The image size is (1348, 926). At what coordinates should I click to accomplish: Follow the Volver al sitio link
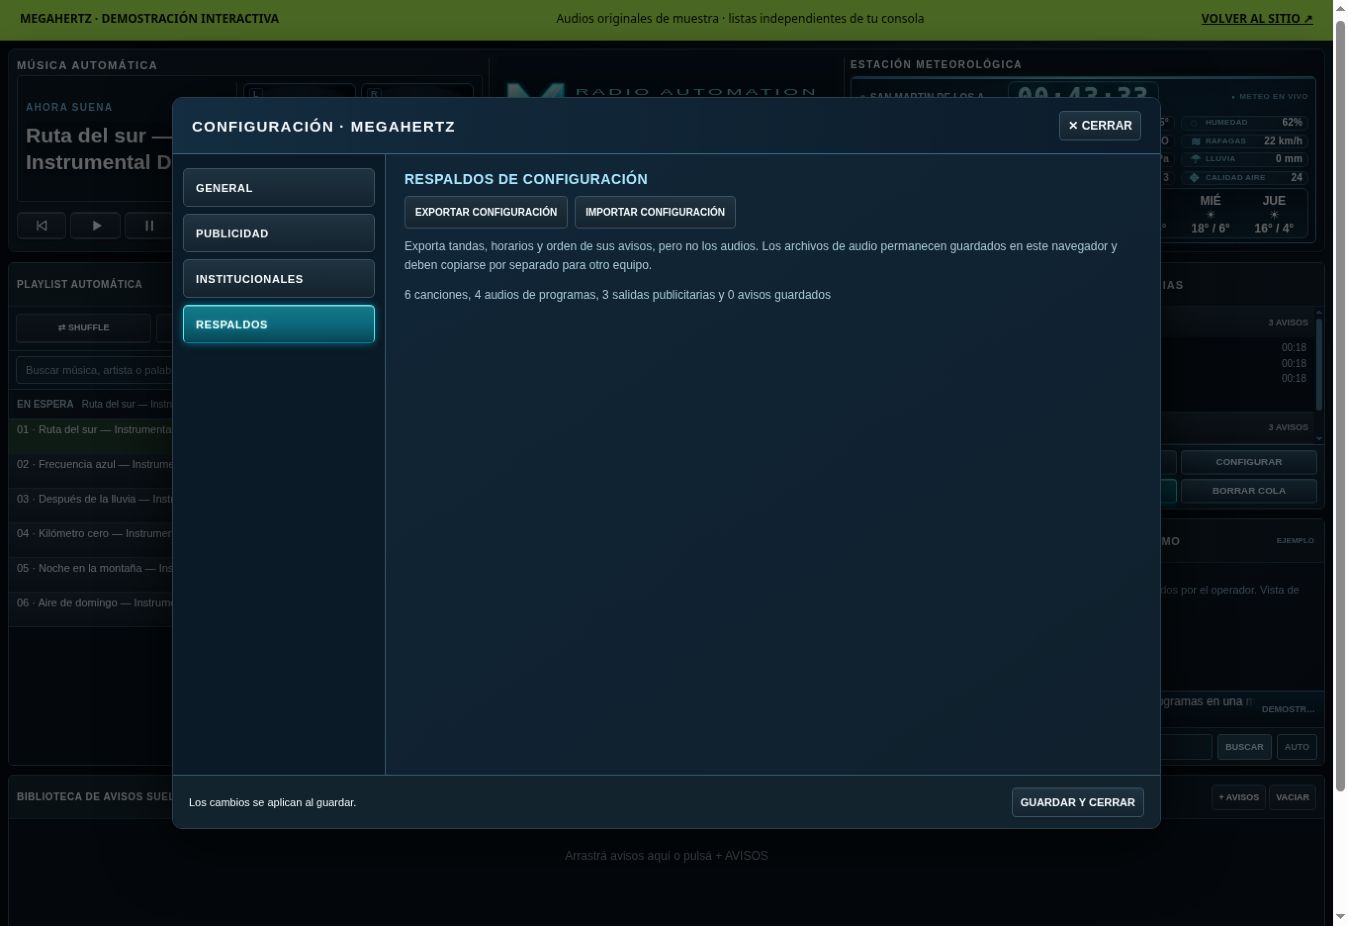pos(1257,18)
